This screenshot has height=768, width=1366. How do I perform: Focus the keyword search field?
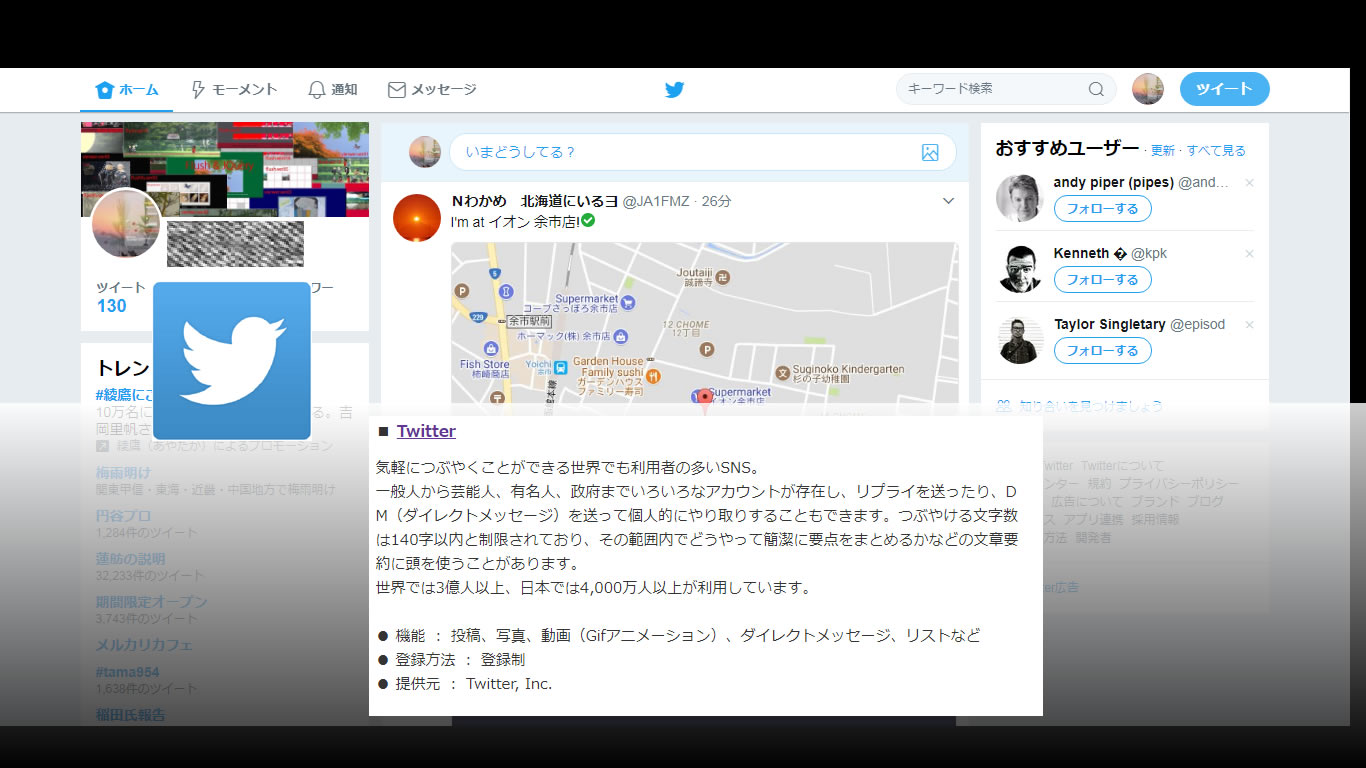(x=1005, y=89)
